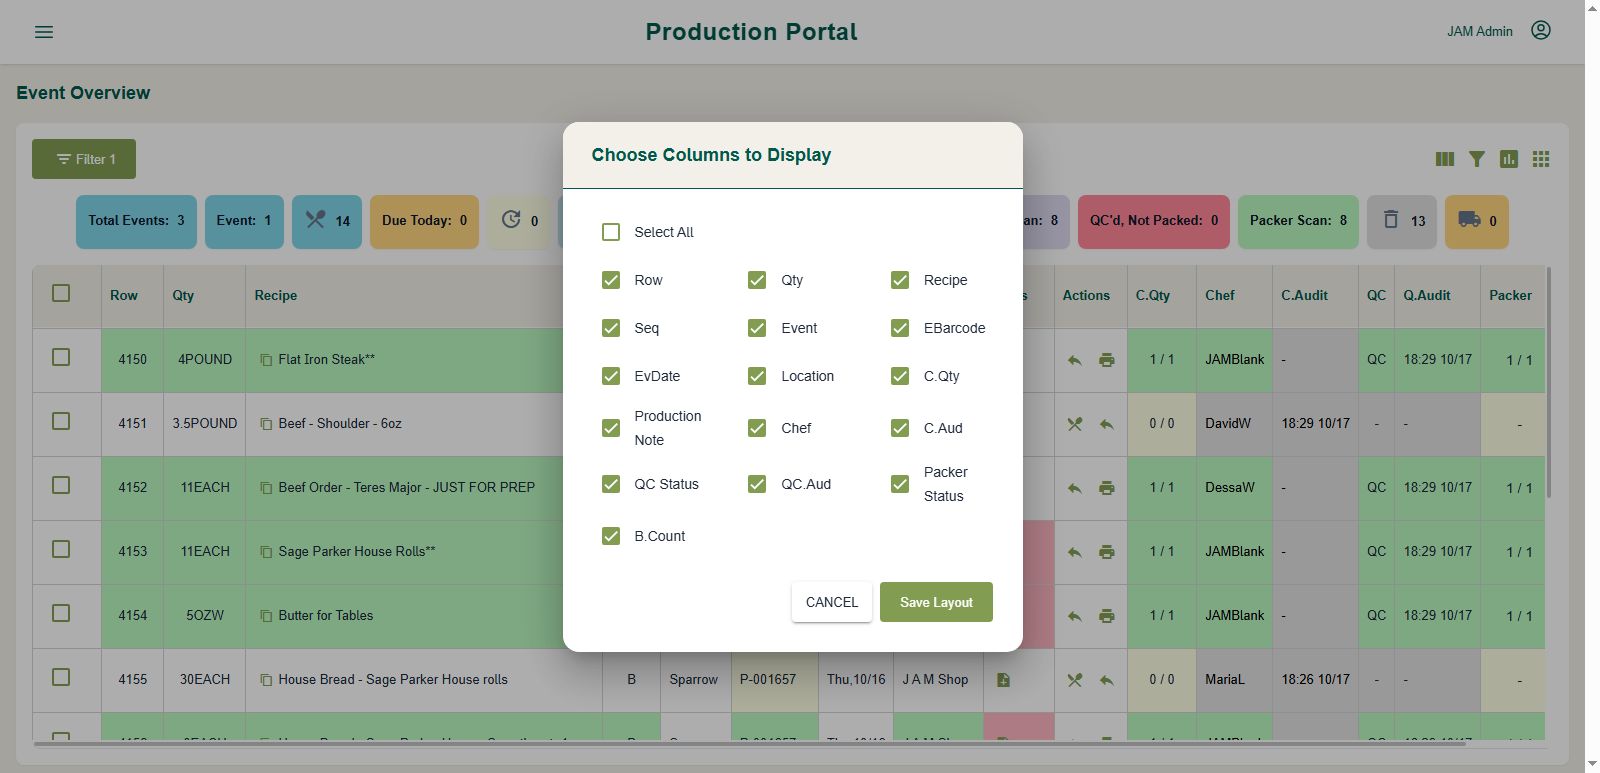Select the Packer Scan status chip
Image resolution: width=1600 pixels, height=773 pixels.
[1298, 221]
